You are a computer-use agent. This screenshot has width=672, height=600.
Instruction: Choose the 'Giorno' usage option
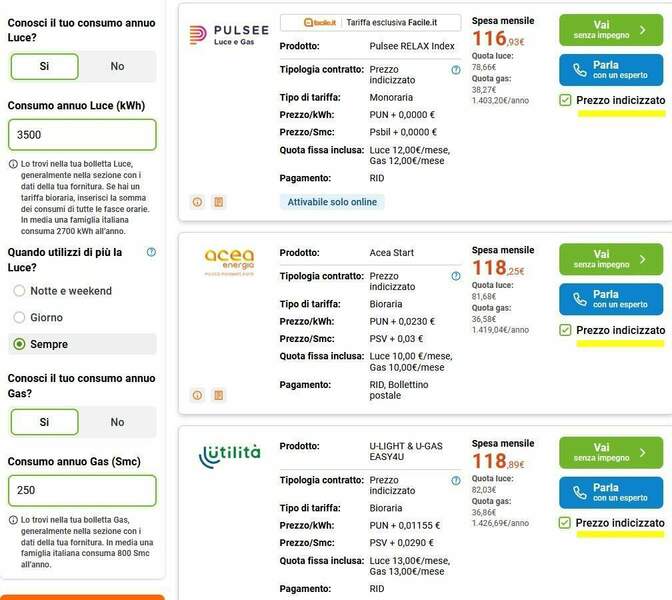(x=19, y=317)
